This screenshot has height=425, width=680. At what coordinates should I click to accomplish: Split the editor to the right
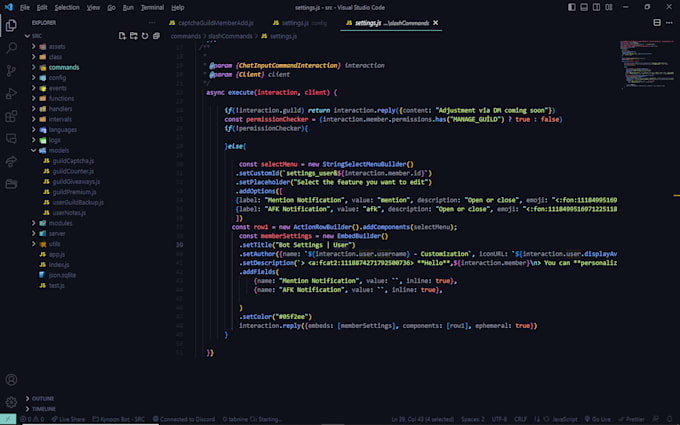657,23
